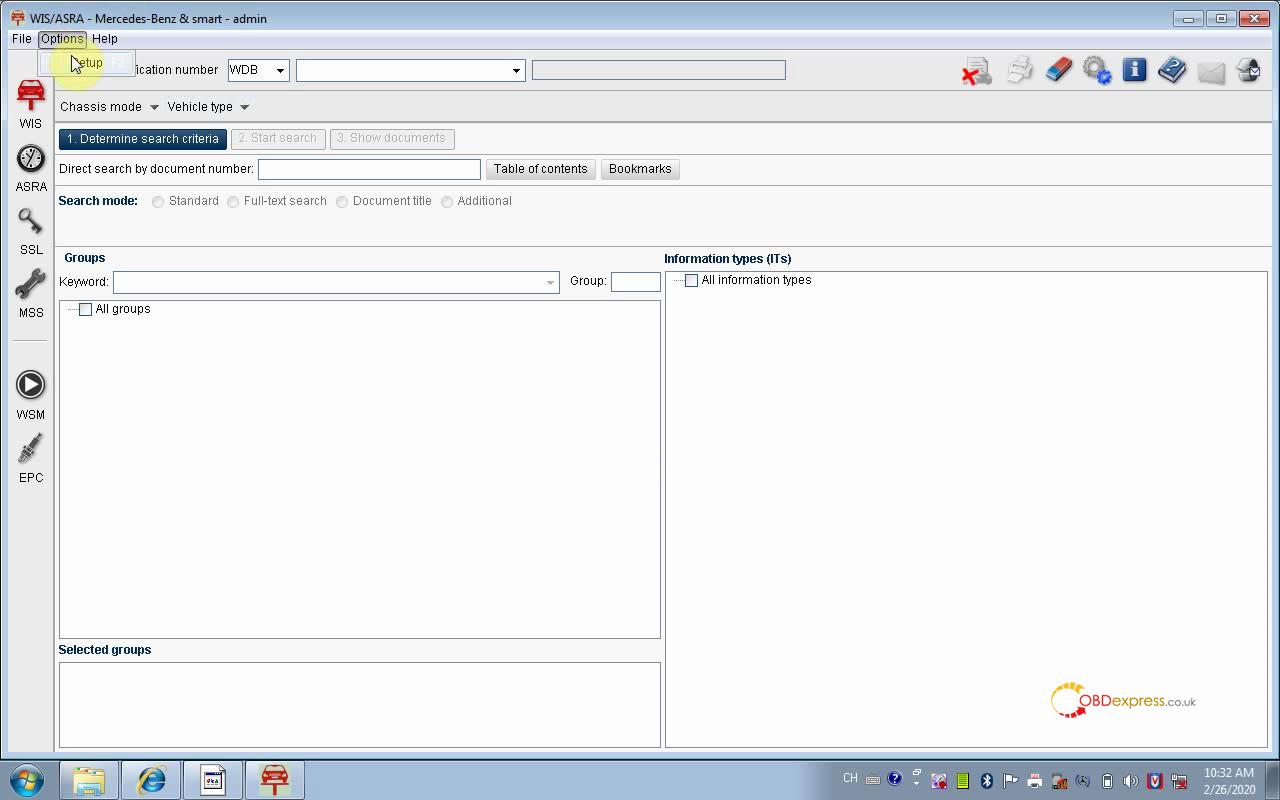Check the All information types checkbox
1280x800 pixels.
tap(691, 280)
